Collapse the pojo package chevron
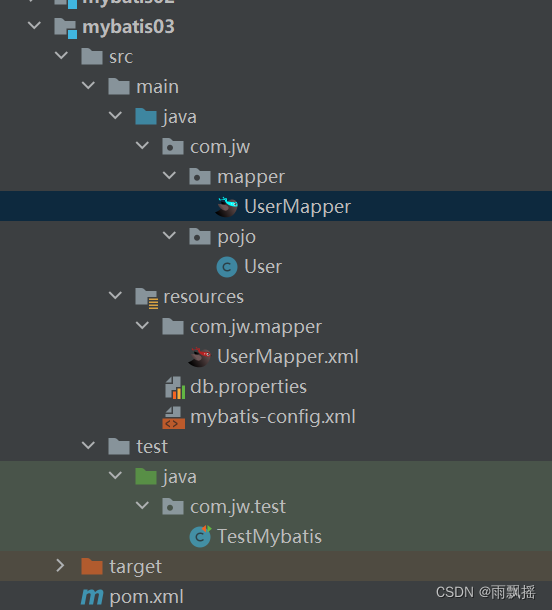 (169, 235)
